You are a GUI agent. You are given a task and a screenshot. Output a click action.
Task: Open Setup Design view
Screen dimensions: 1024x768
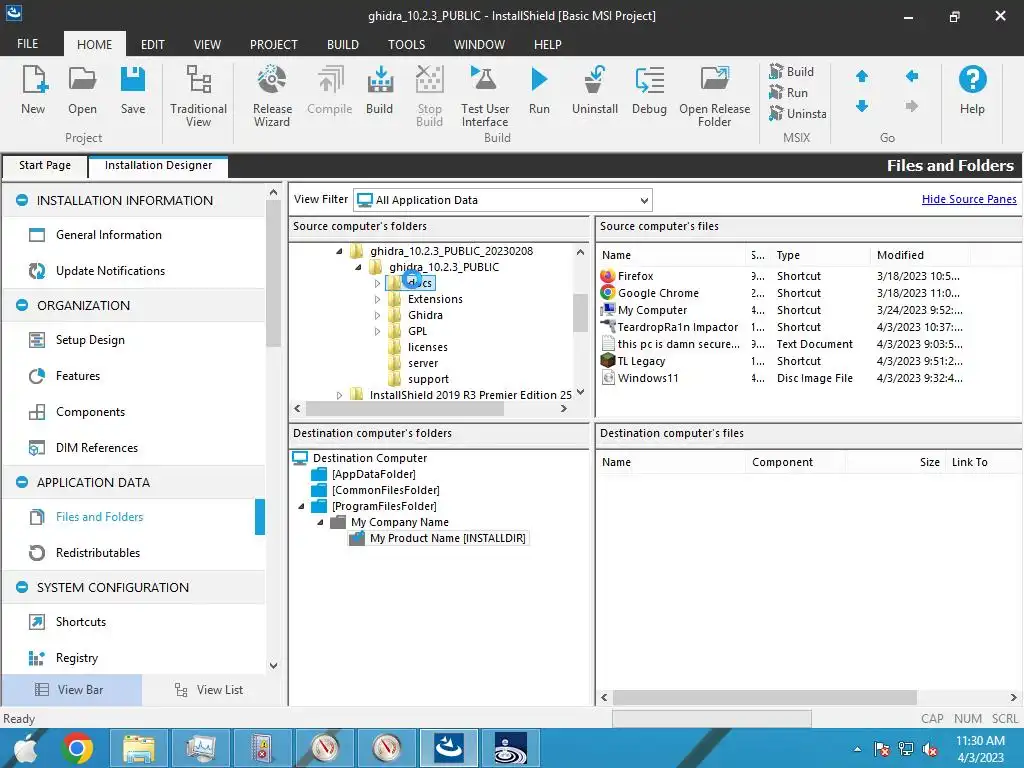point(90,340)
